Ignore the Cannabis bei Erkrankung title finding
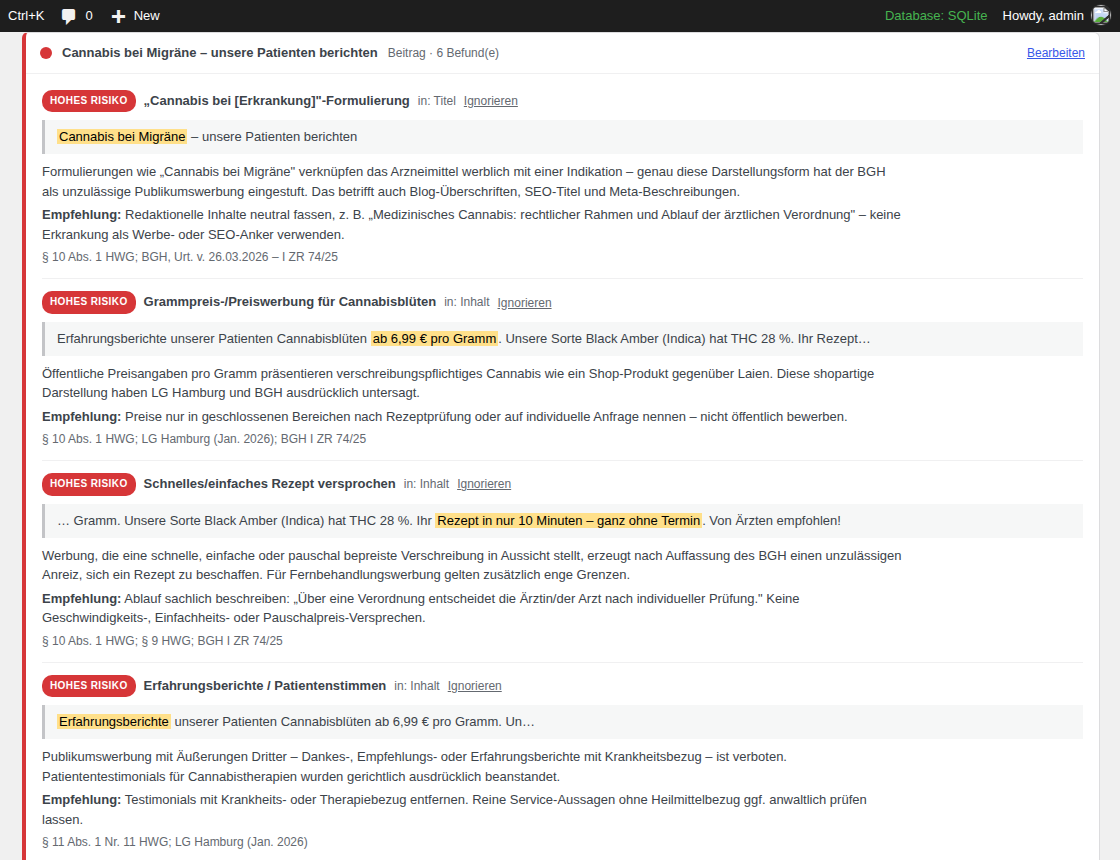The width and height of the screenshot is (1120, 860). coord(491,101)
